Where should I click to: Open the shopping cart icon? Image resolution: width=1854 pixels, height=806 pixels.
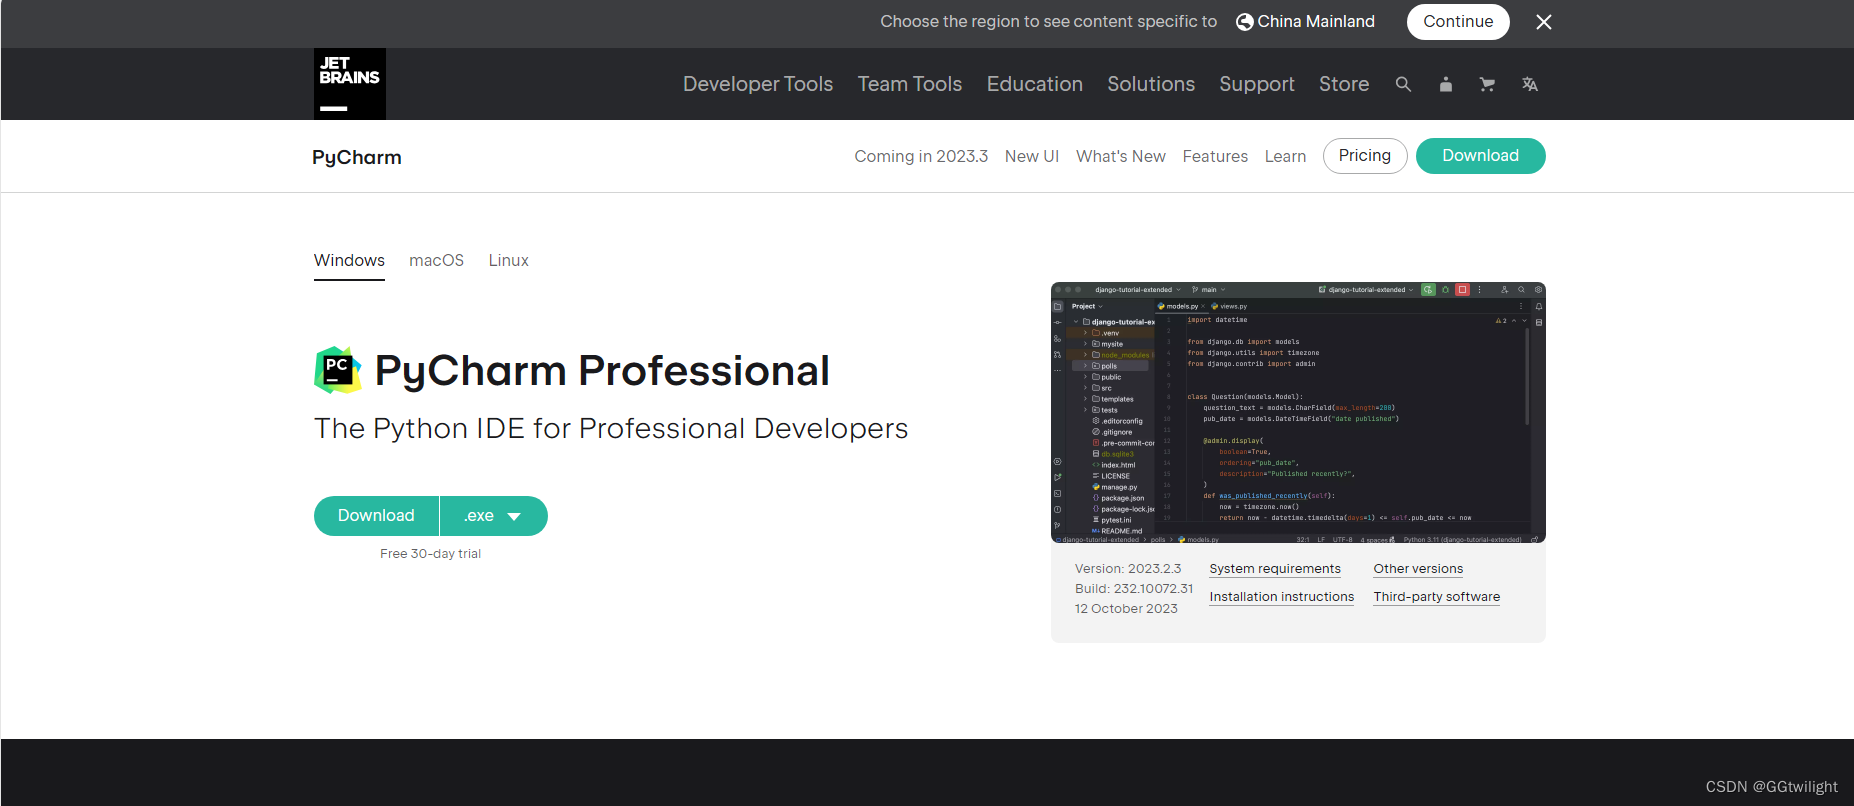pos(1487,84)
